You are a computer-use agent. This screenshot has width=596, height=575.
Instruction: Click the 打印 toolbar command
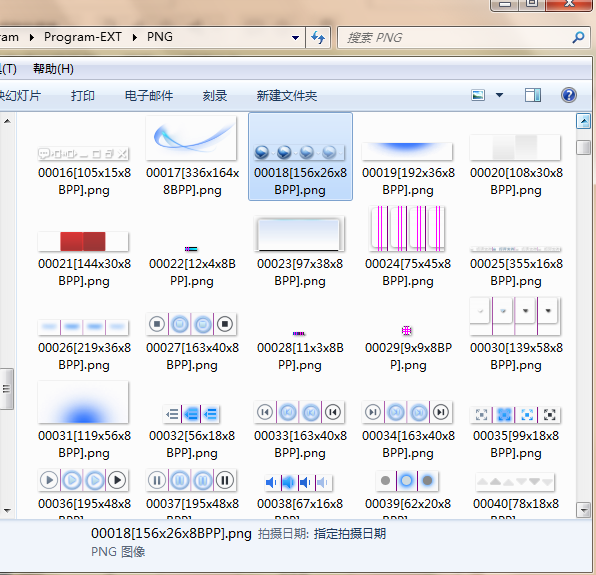(x=82, y=95)
